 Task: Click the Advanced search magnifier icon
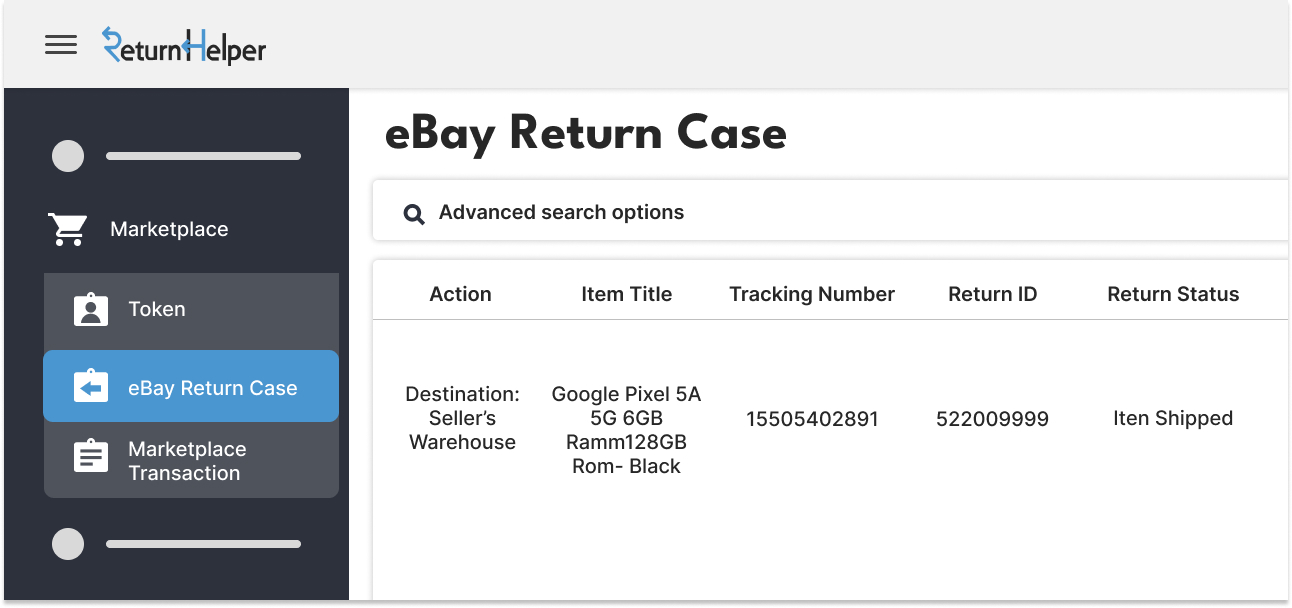(413, 213)
